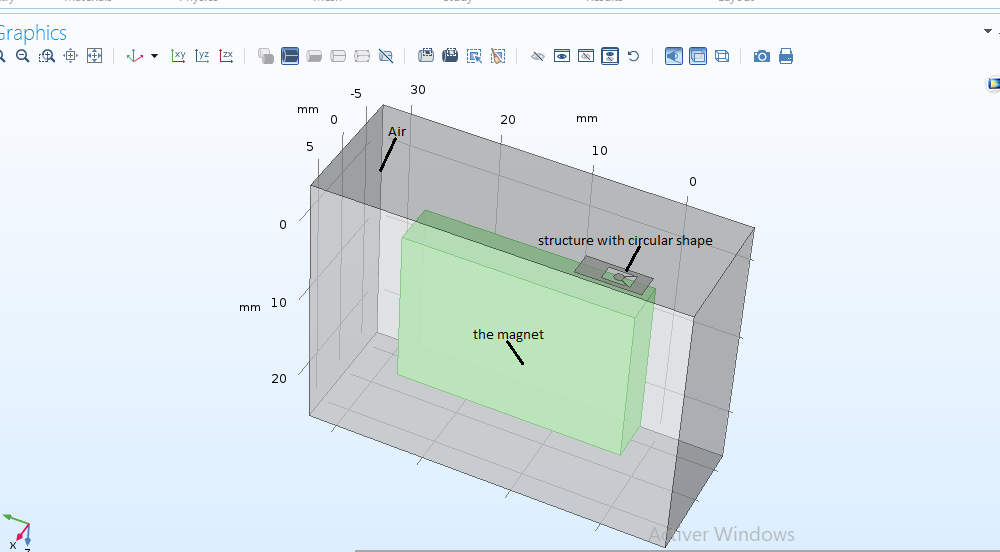Click the crossed-eye Hide icon
Image resolution: width=1000 pixels, height=552 pixels.
point(538,56)
